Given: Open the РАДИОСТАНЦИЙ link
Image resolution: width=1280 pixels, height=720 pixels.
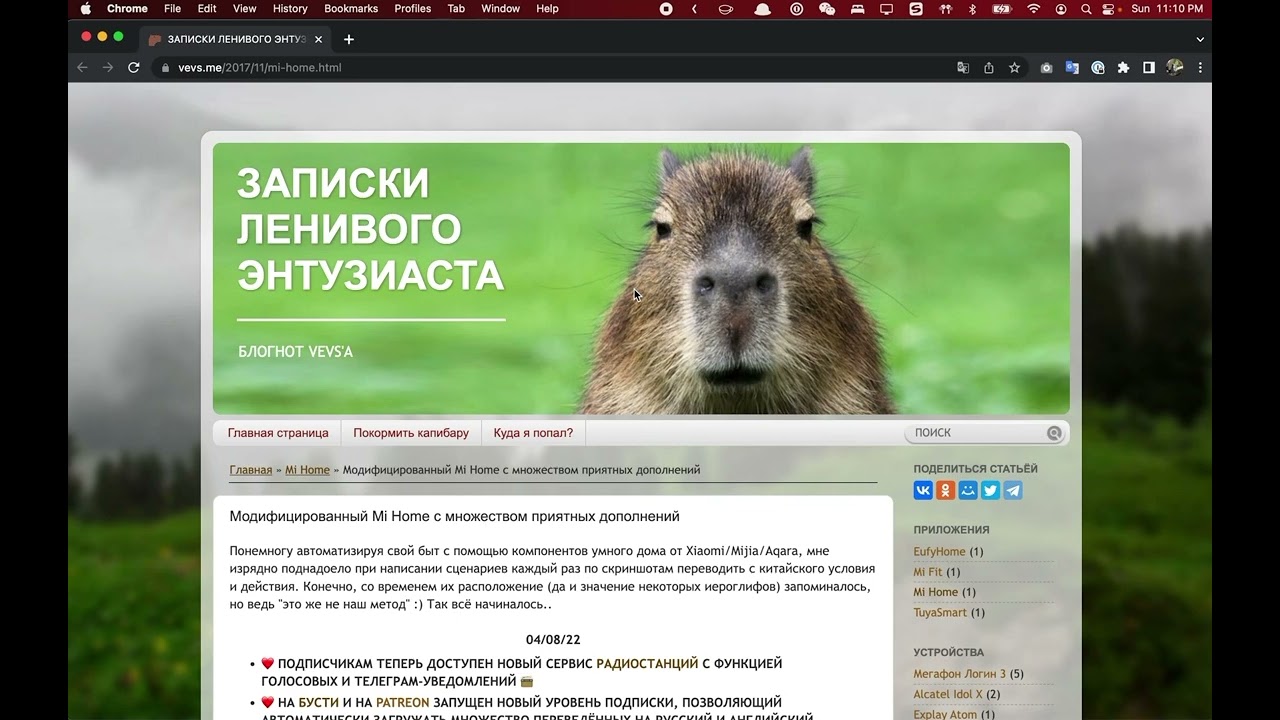Looking at the screenshot, I should coord(647,663).
